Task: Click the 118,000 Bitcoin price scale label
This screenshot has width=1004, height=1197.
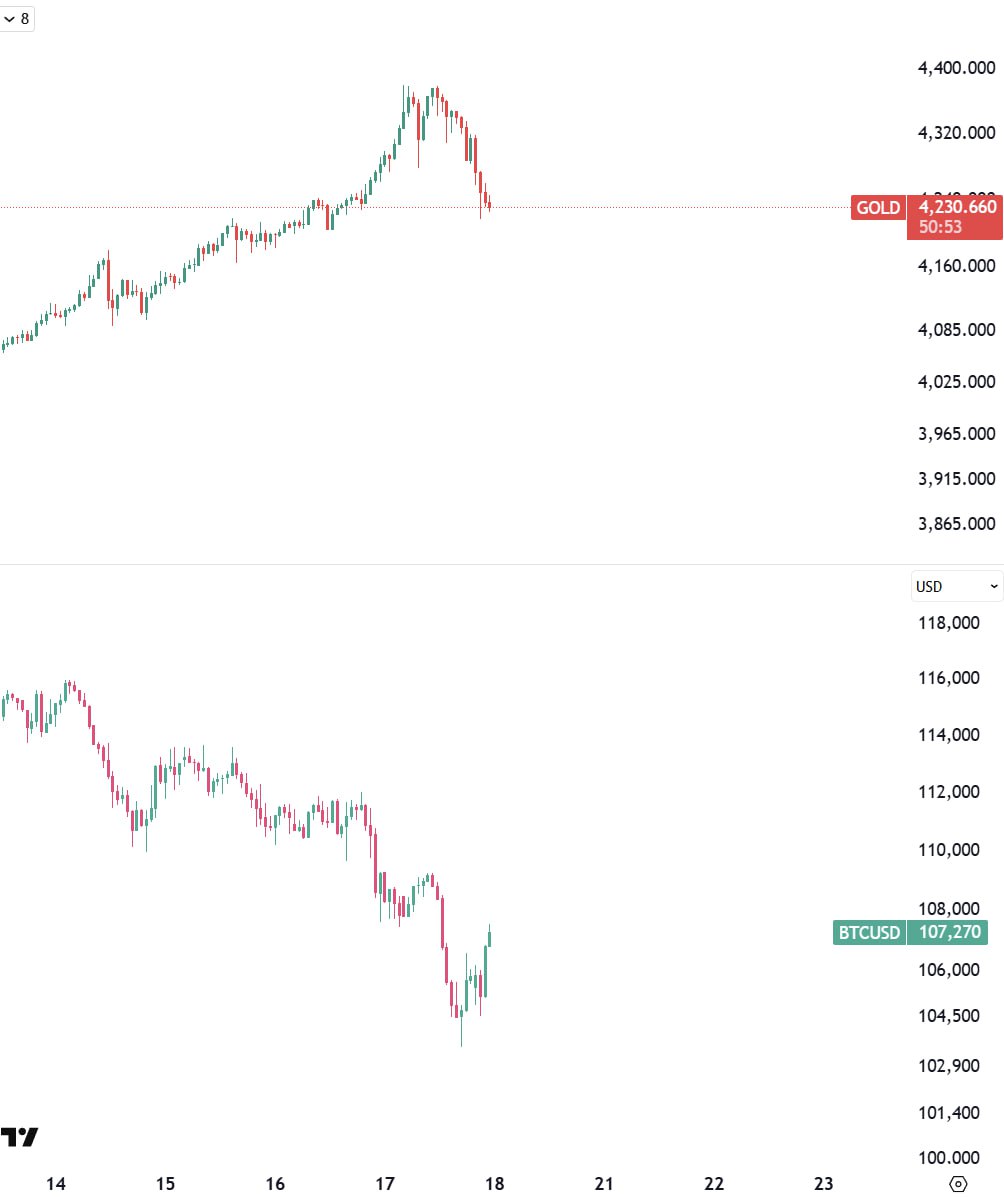Action: 949,623
